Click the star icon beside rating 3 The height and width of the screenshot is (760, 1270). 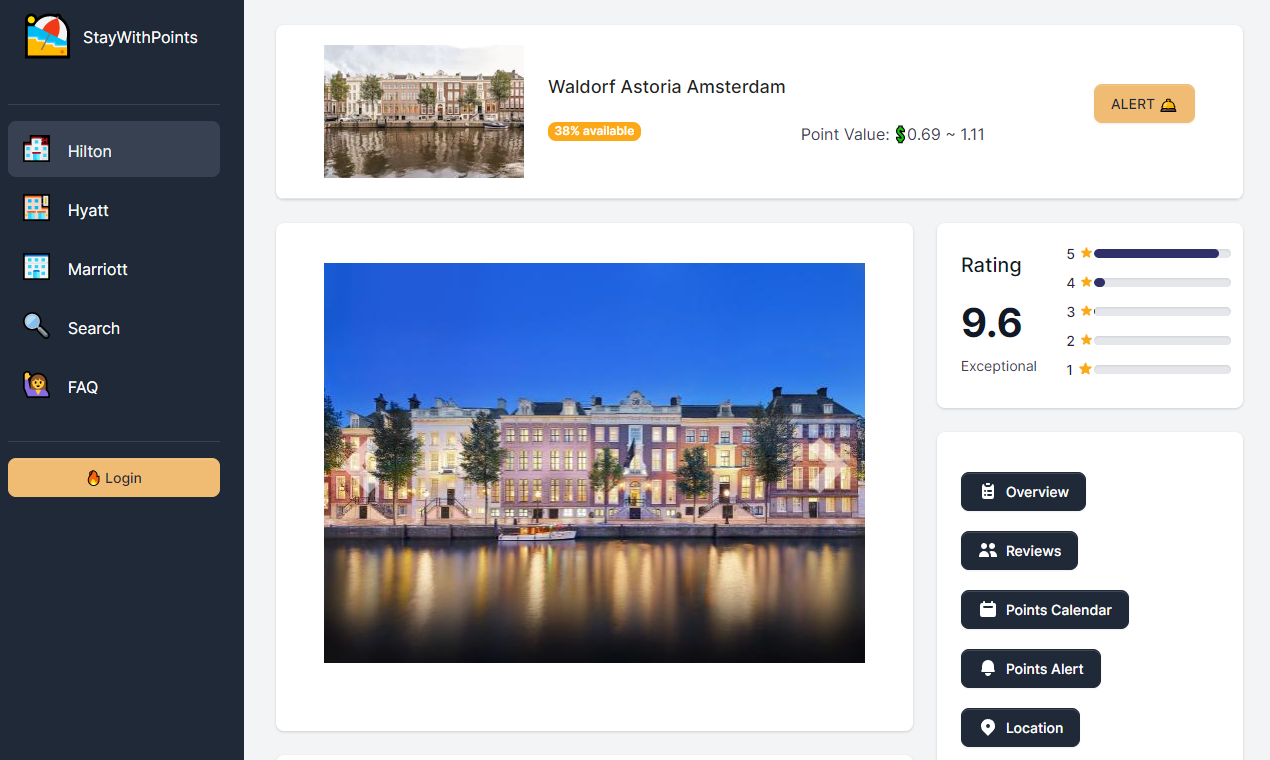(x=1086, y=311)
